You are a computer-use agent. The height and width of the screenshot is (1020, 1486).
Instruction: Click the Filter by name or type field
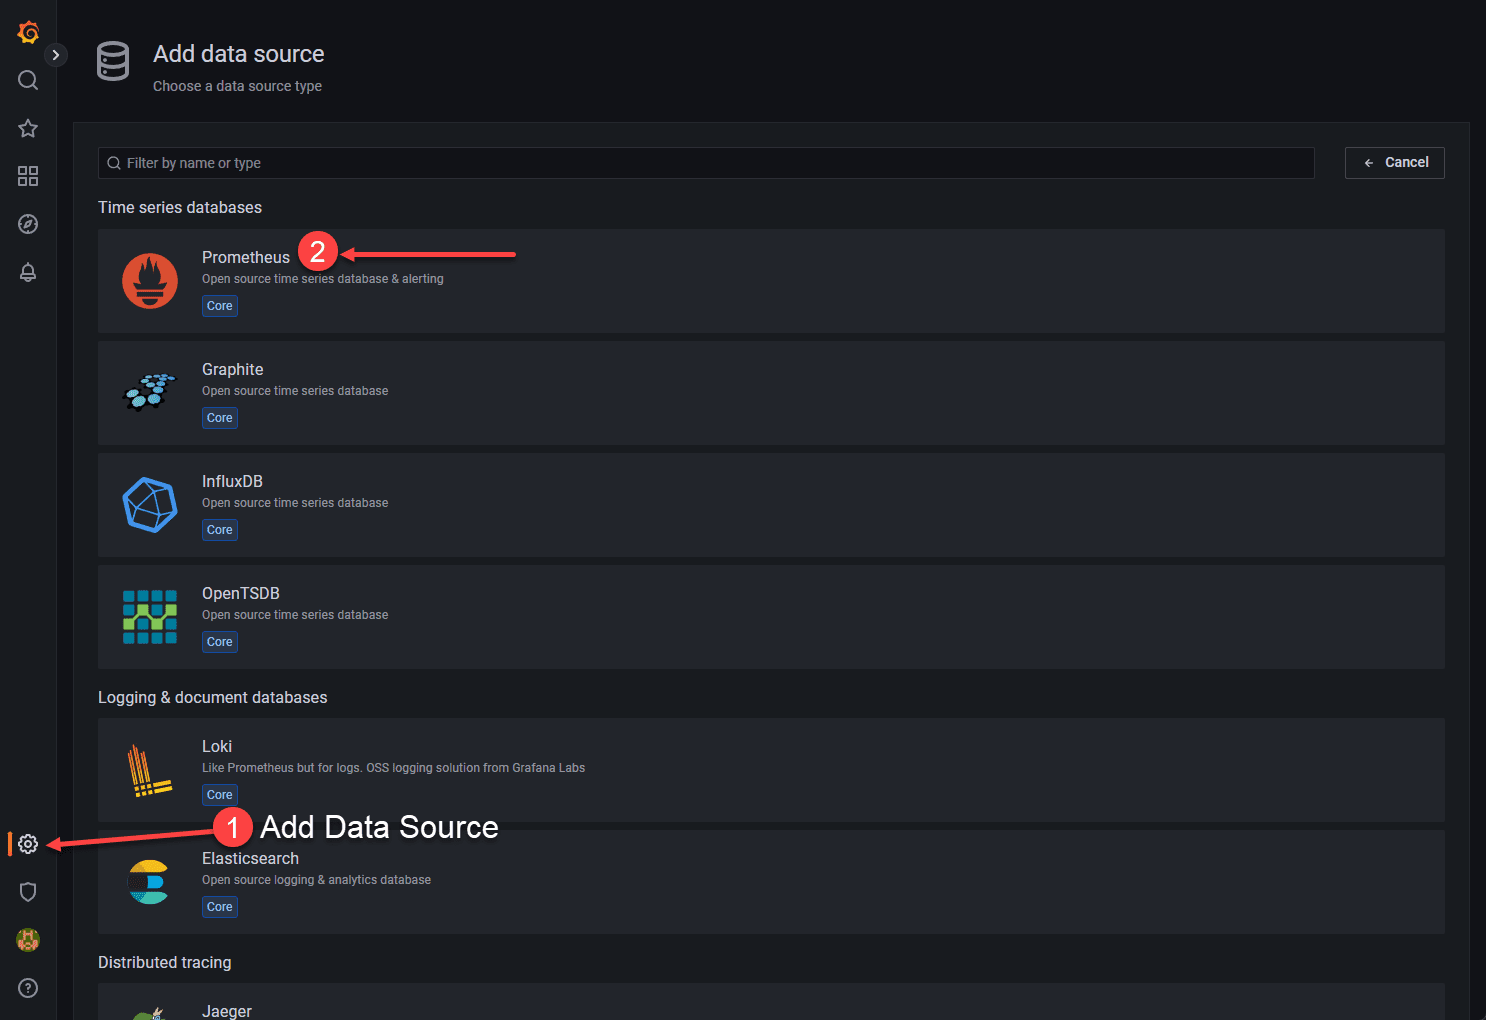click(x=706, y=163)
